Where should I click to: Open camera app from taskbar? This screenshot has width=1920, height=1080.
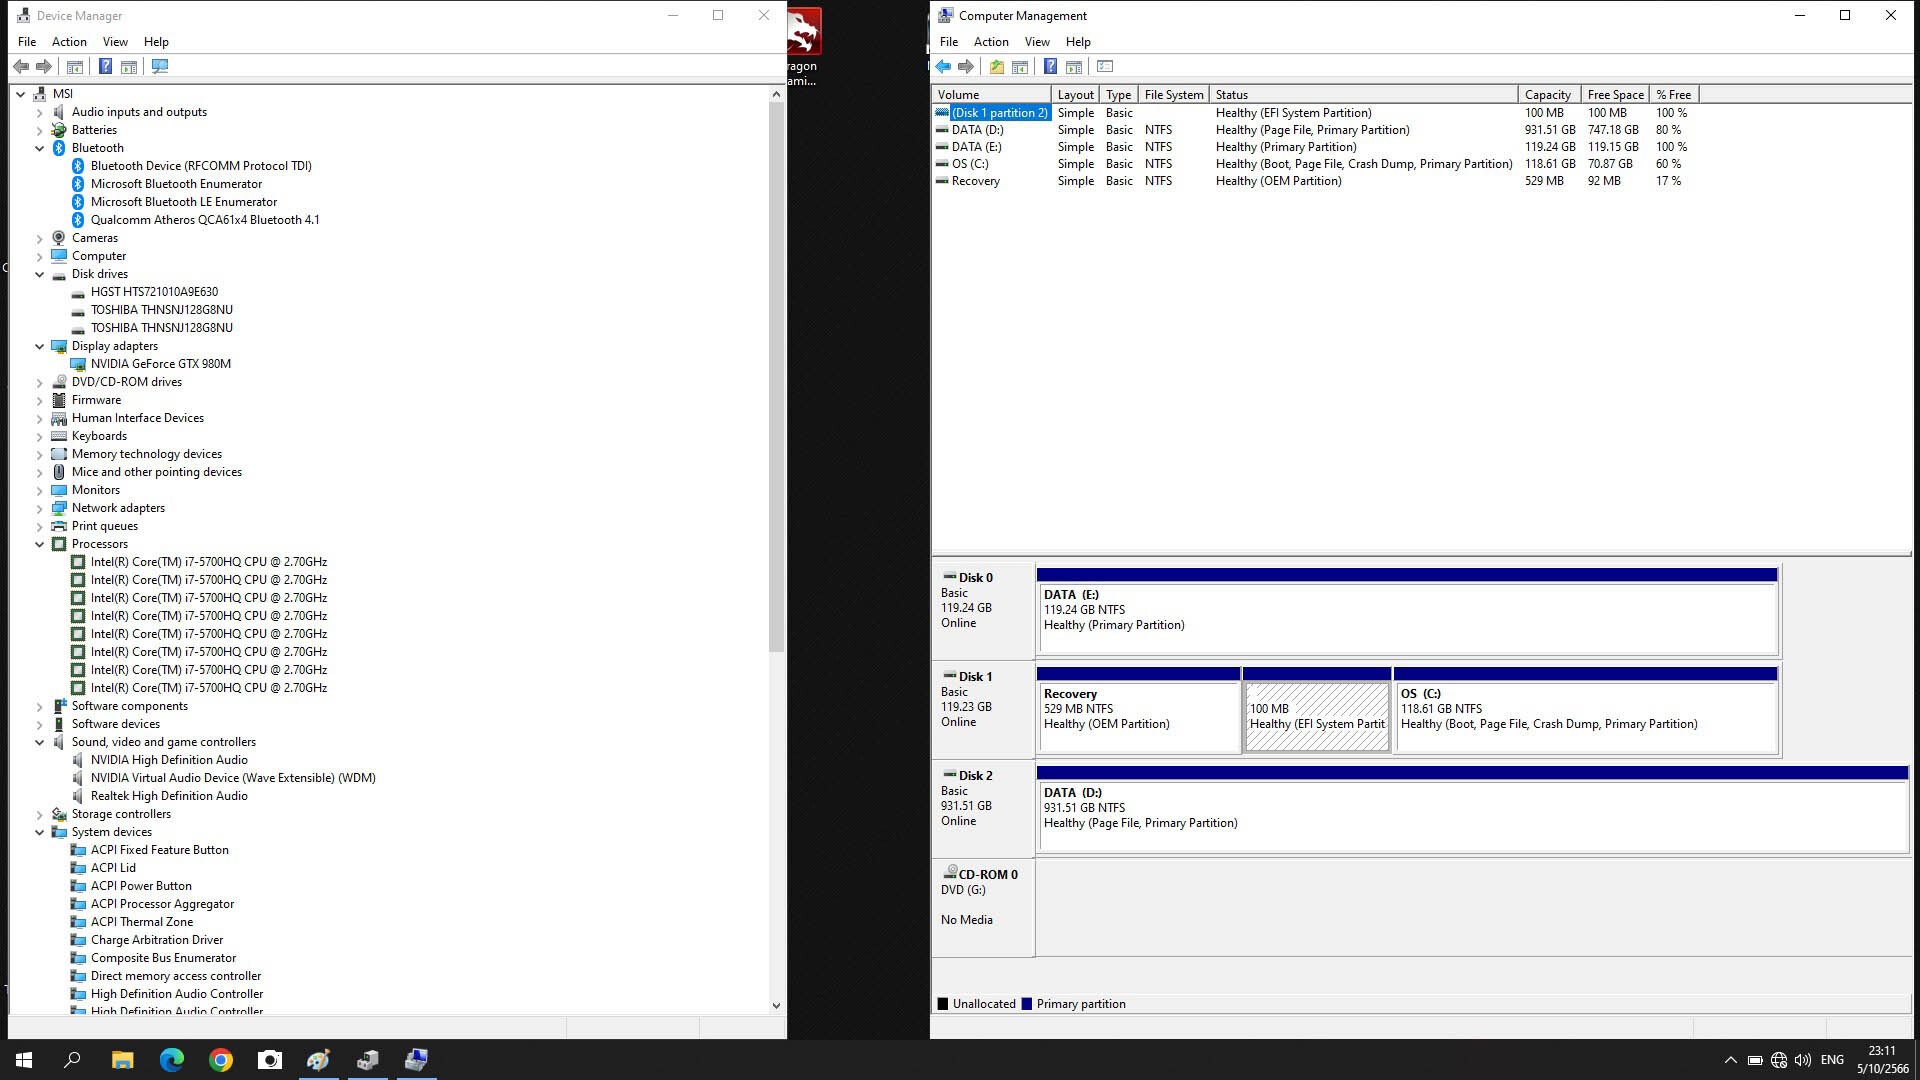(x=270, y=1059)
